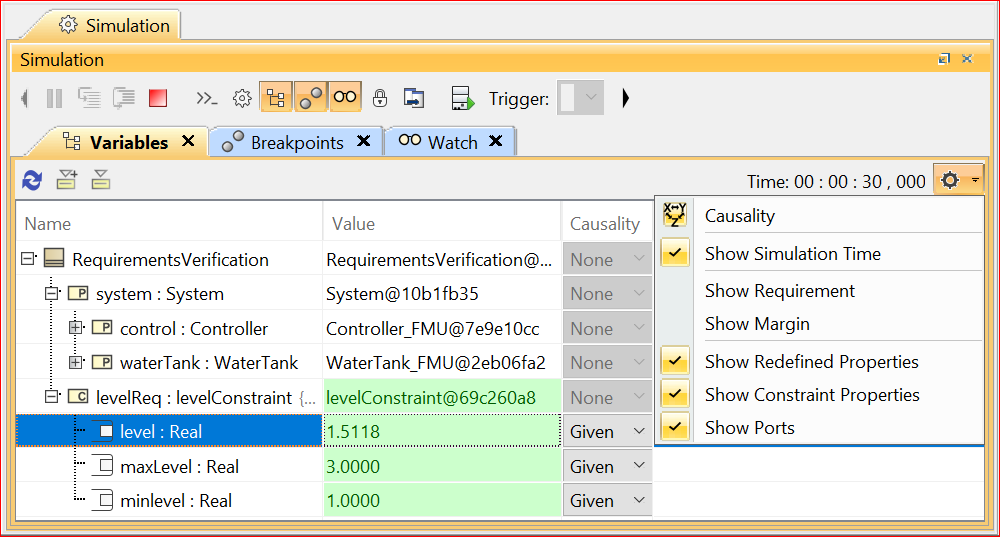This screenshot has height=537, width=1000.
Task: Switch to the Breakpoints tab
Action: [x=297, y=143]
